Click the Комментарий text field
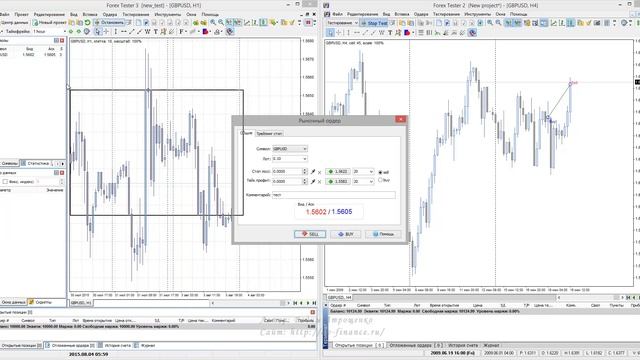The image size is (640, 360). click(x=333, y=195)
